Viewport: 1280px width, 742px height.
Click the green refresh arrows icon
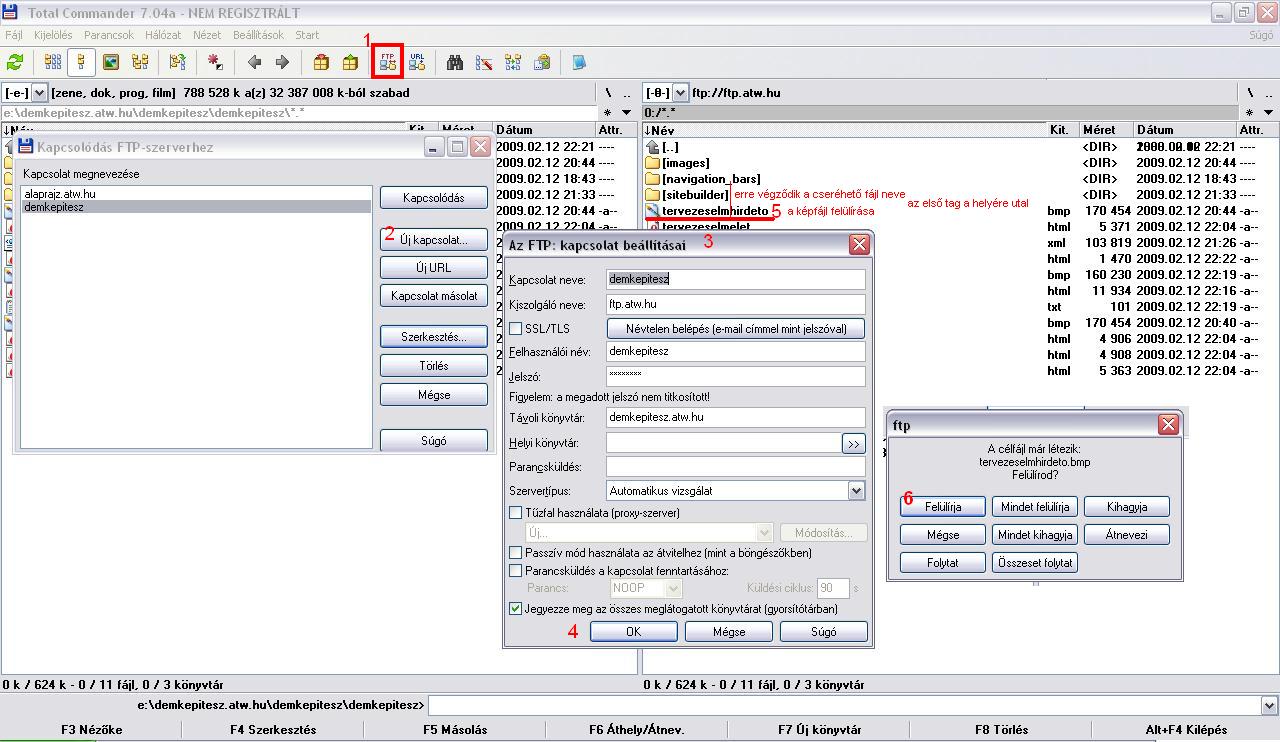tap(15, 62)
